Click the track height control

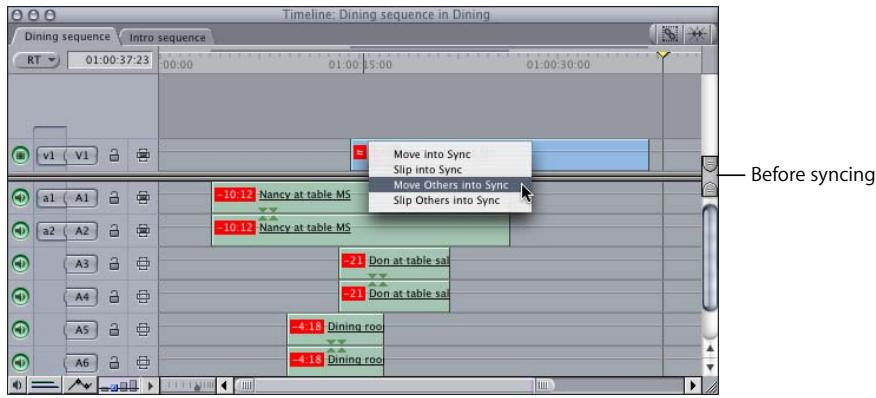120,385
